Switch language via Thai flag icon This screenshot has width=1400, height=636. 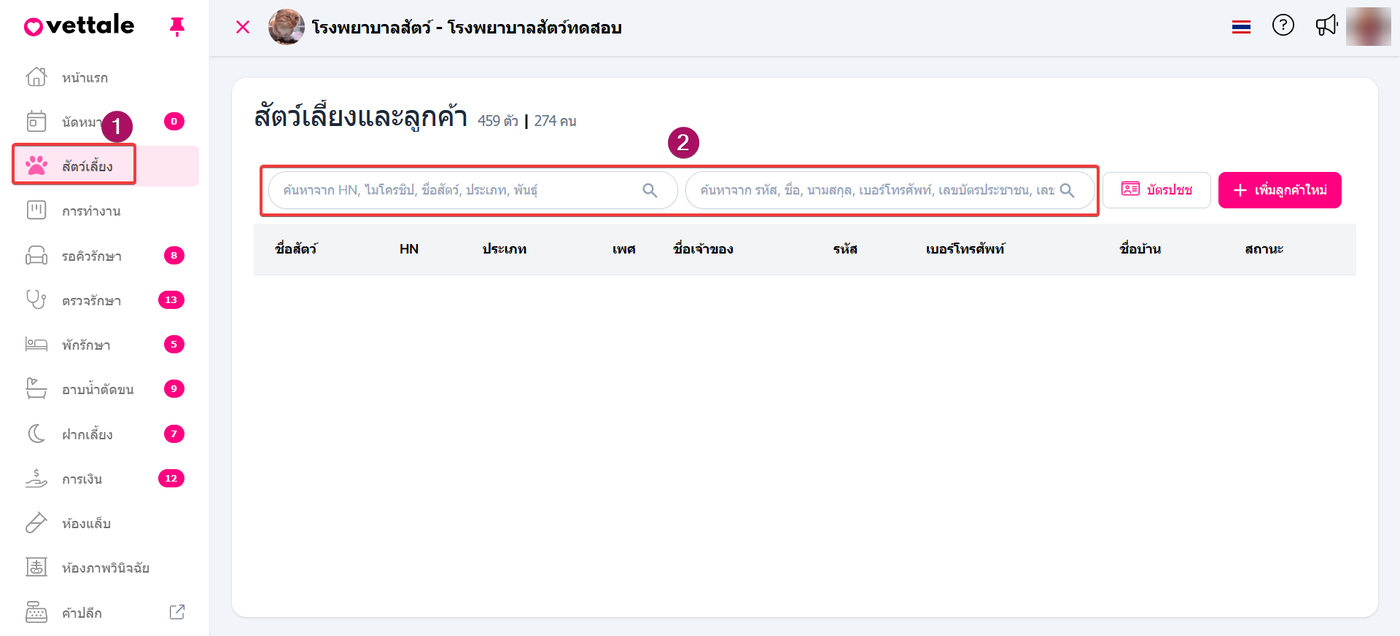click(x=1241, y=27)
